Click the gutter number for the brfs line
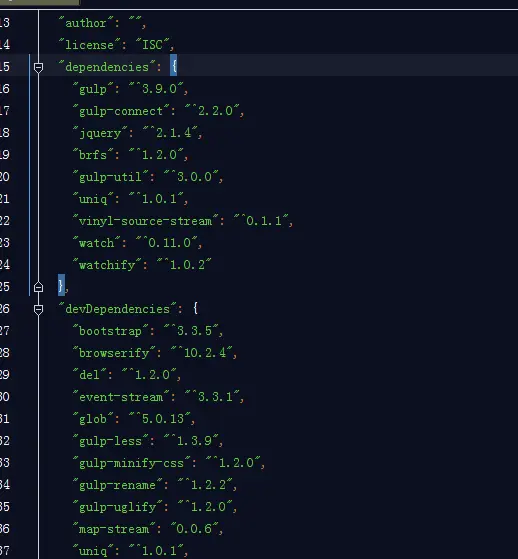 click(5, 155)
